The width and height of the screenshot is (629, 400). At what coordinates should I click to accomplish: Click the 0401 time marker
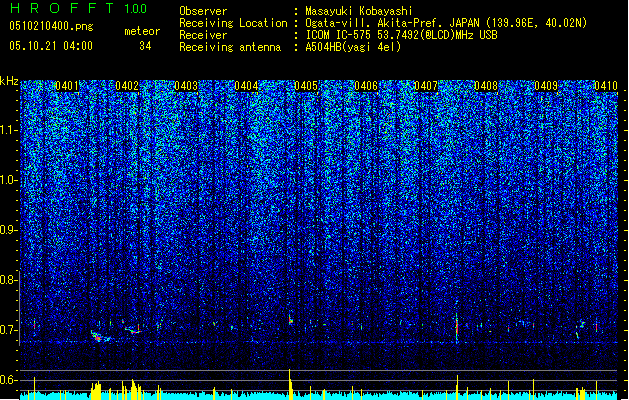point(67,86)
